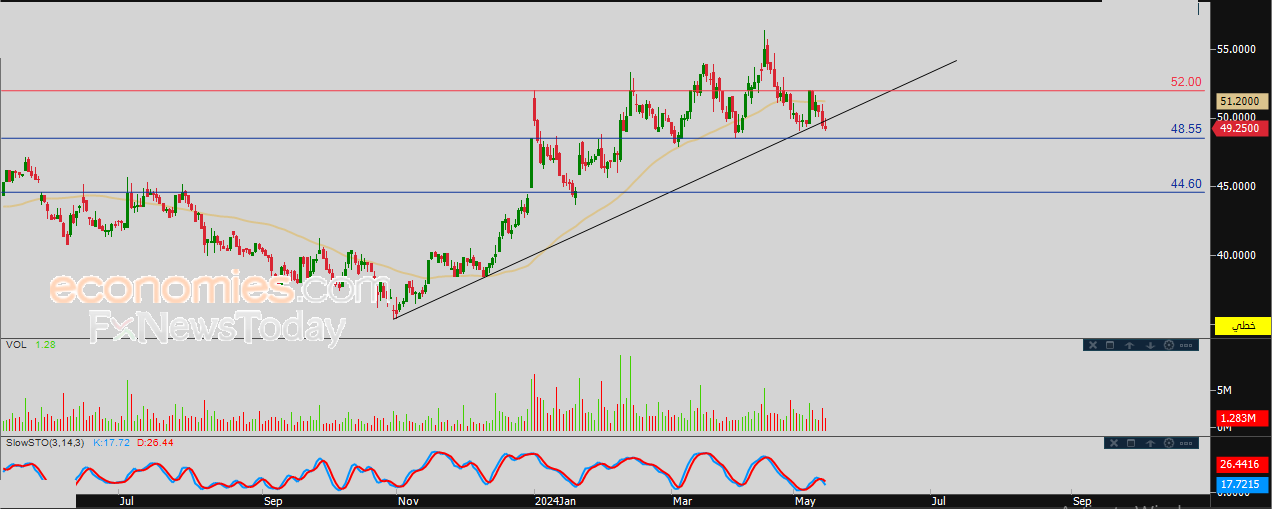
Task: Click the 1.28 volume value
Action: [45, 345]
